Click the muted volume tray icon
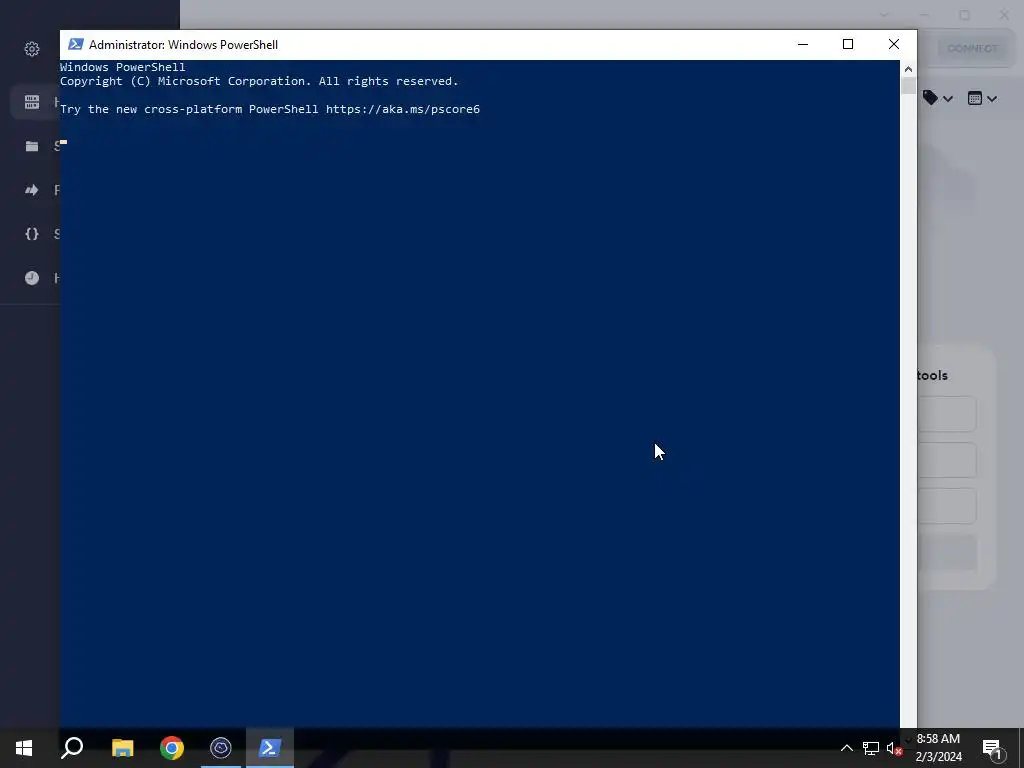This screenshot has height=768, width=1024. pos(894,748)
